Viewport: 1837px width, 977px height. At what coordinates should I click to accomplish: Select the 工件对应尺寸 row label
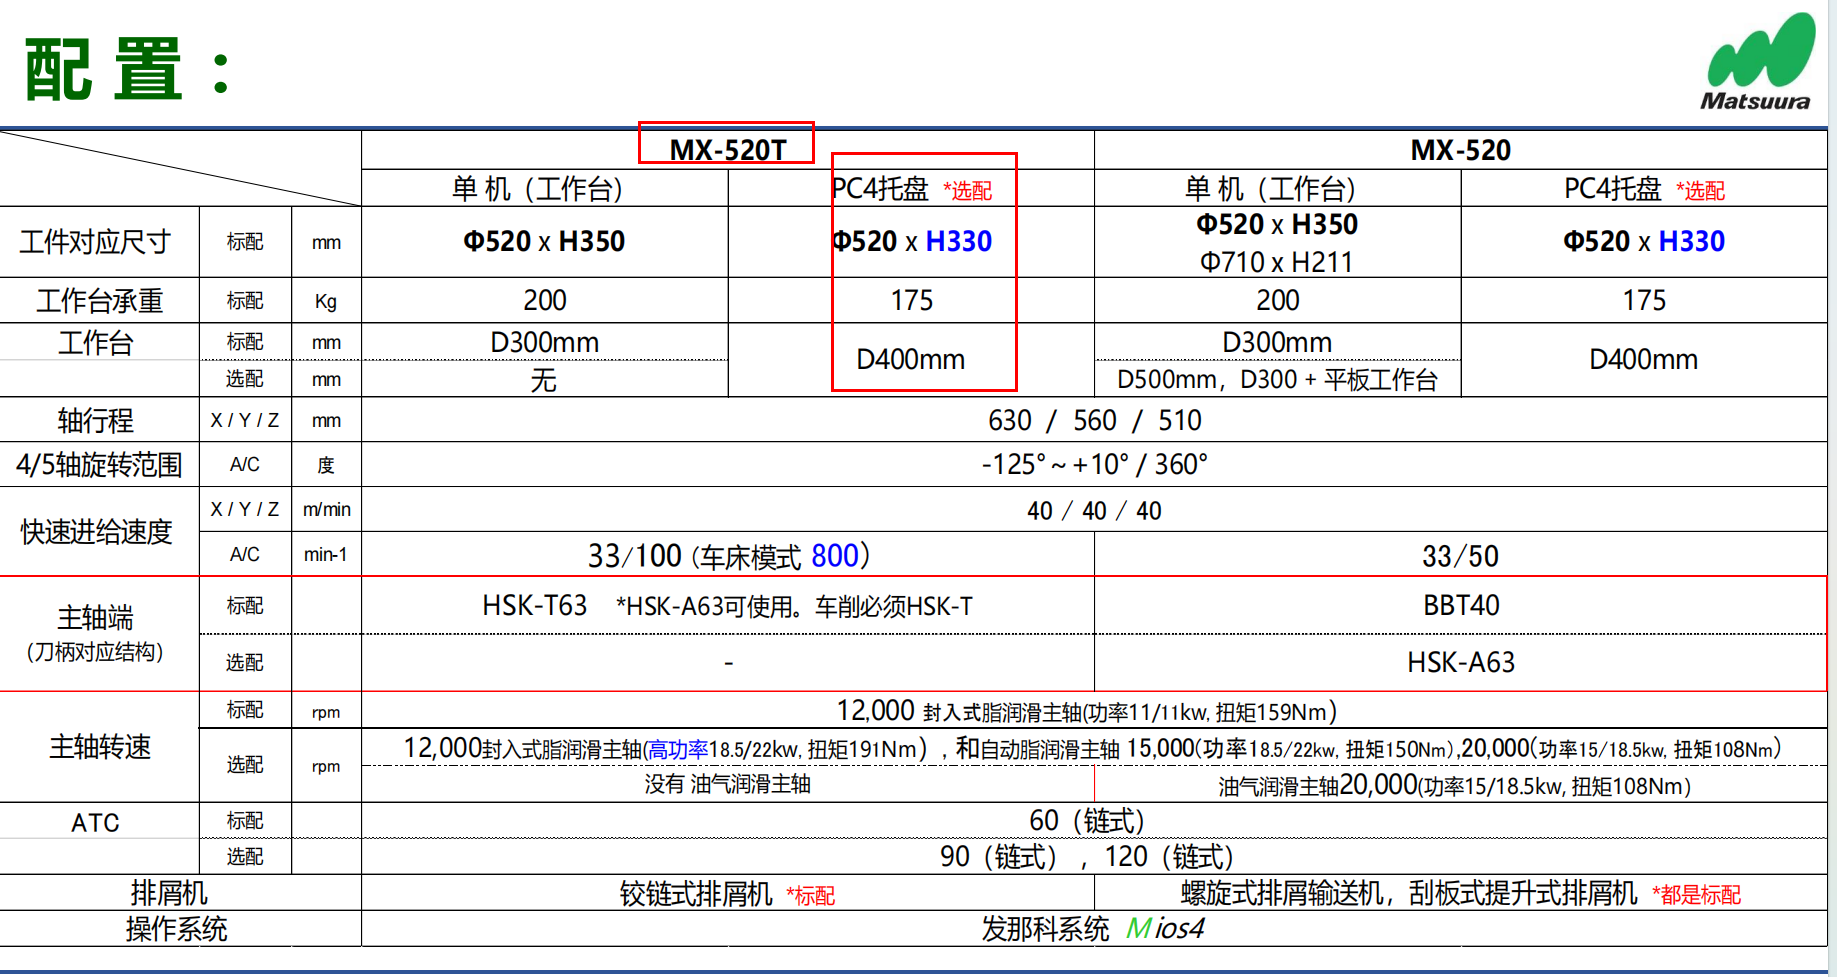[x=95, y=242]
